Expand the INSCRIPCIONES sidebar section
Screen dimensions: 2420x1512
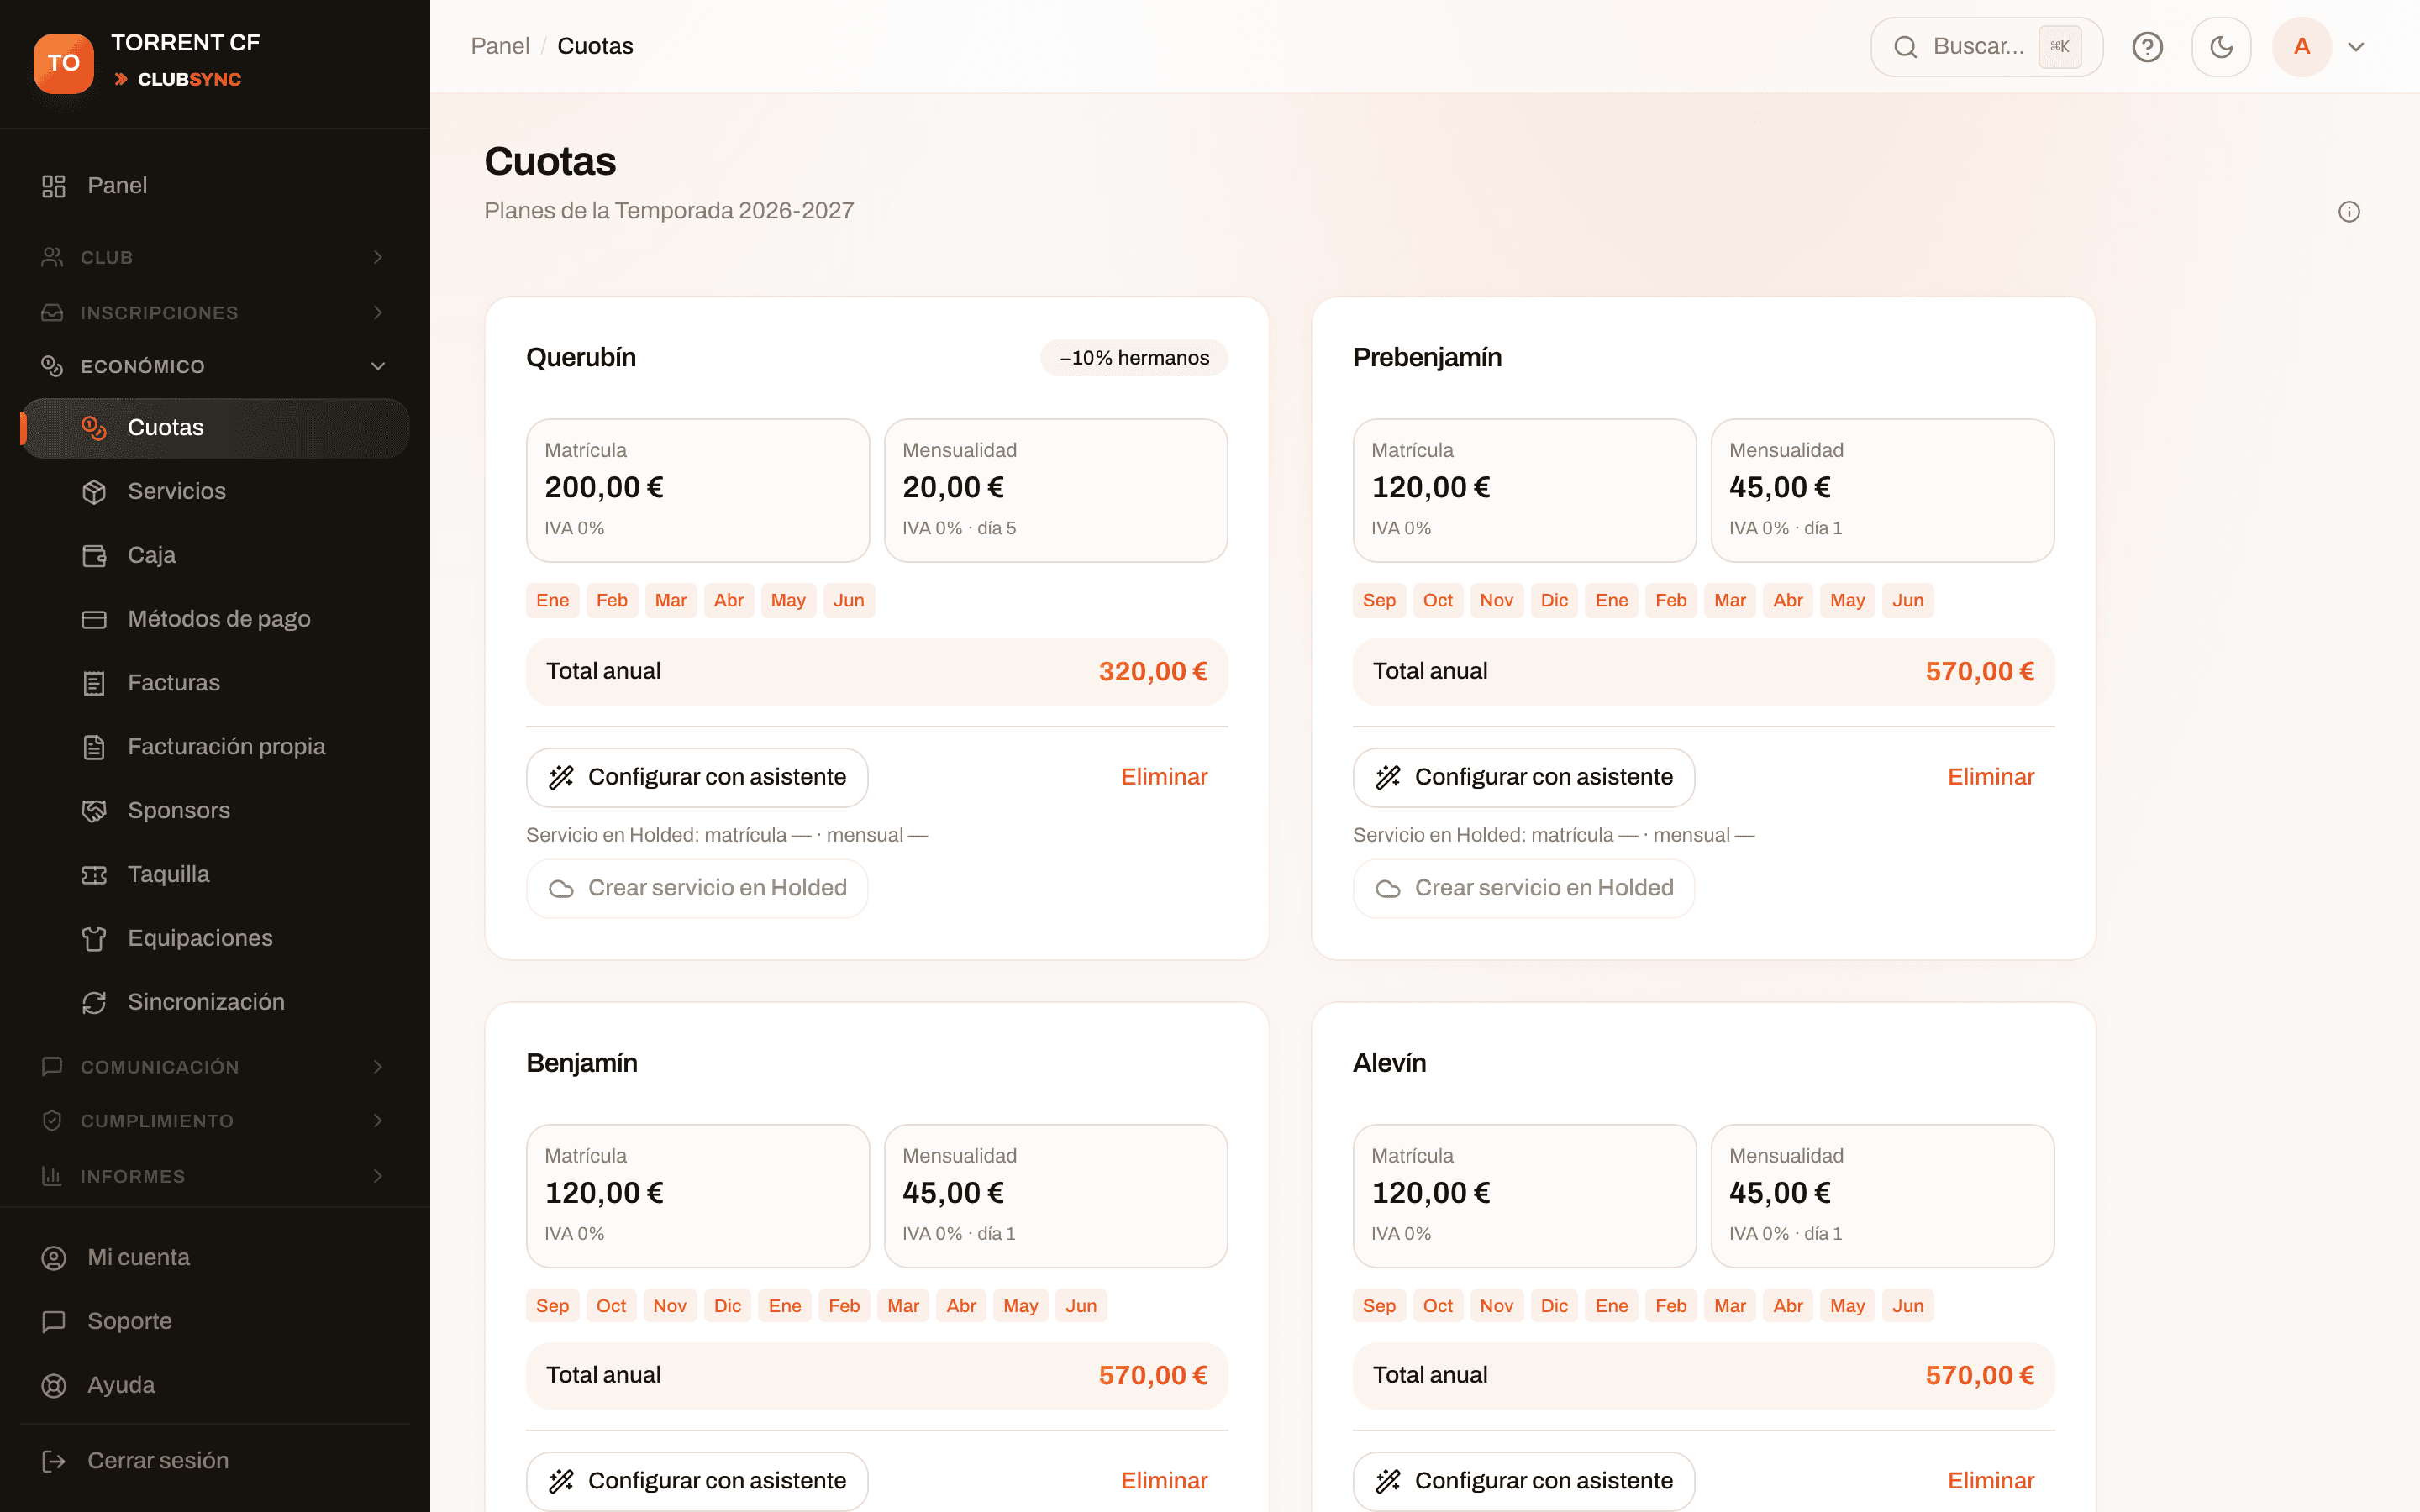214,313
